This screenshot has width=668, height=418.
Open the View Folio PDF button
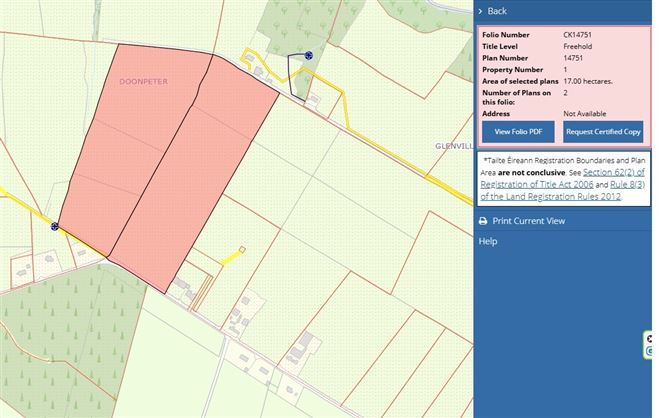(x=517, y=132)
